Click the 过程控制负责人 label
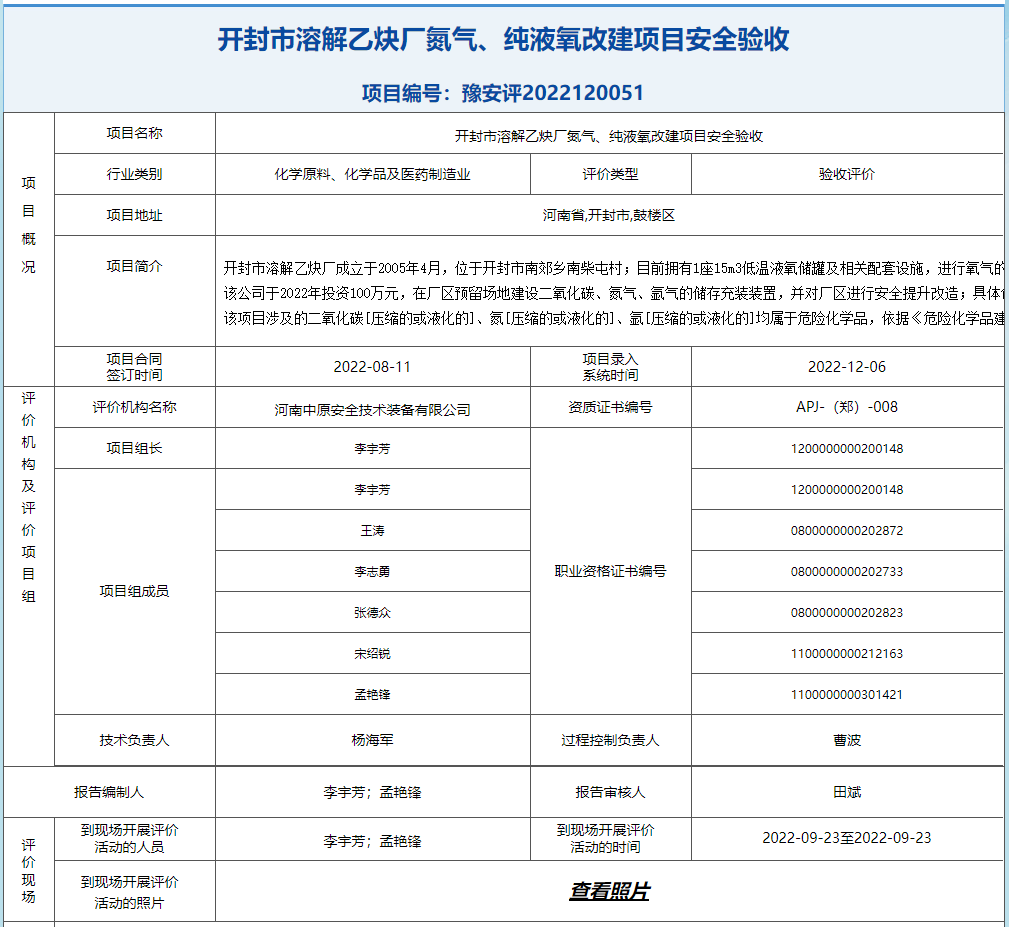 [x=610, y=740]
